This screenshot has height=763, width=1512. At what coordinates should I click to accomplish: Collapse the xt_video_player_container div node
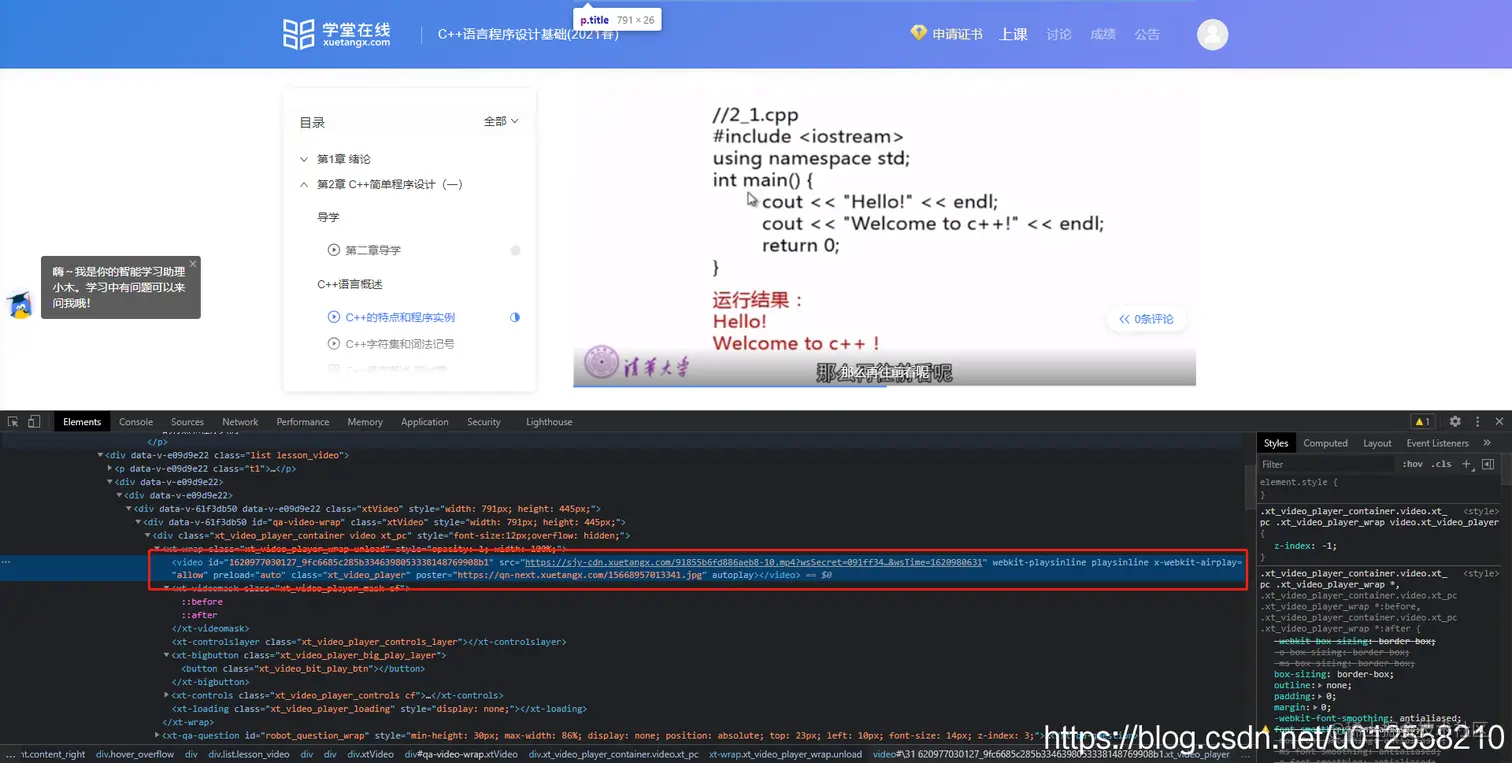[x=147, y=535]
